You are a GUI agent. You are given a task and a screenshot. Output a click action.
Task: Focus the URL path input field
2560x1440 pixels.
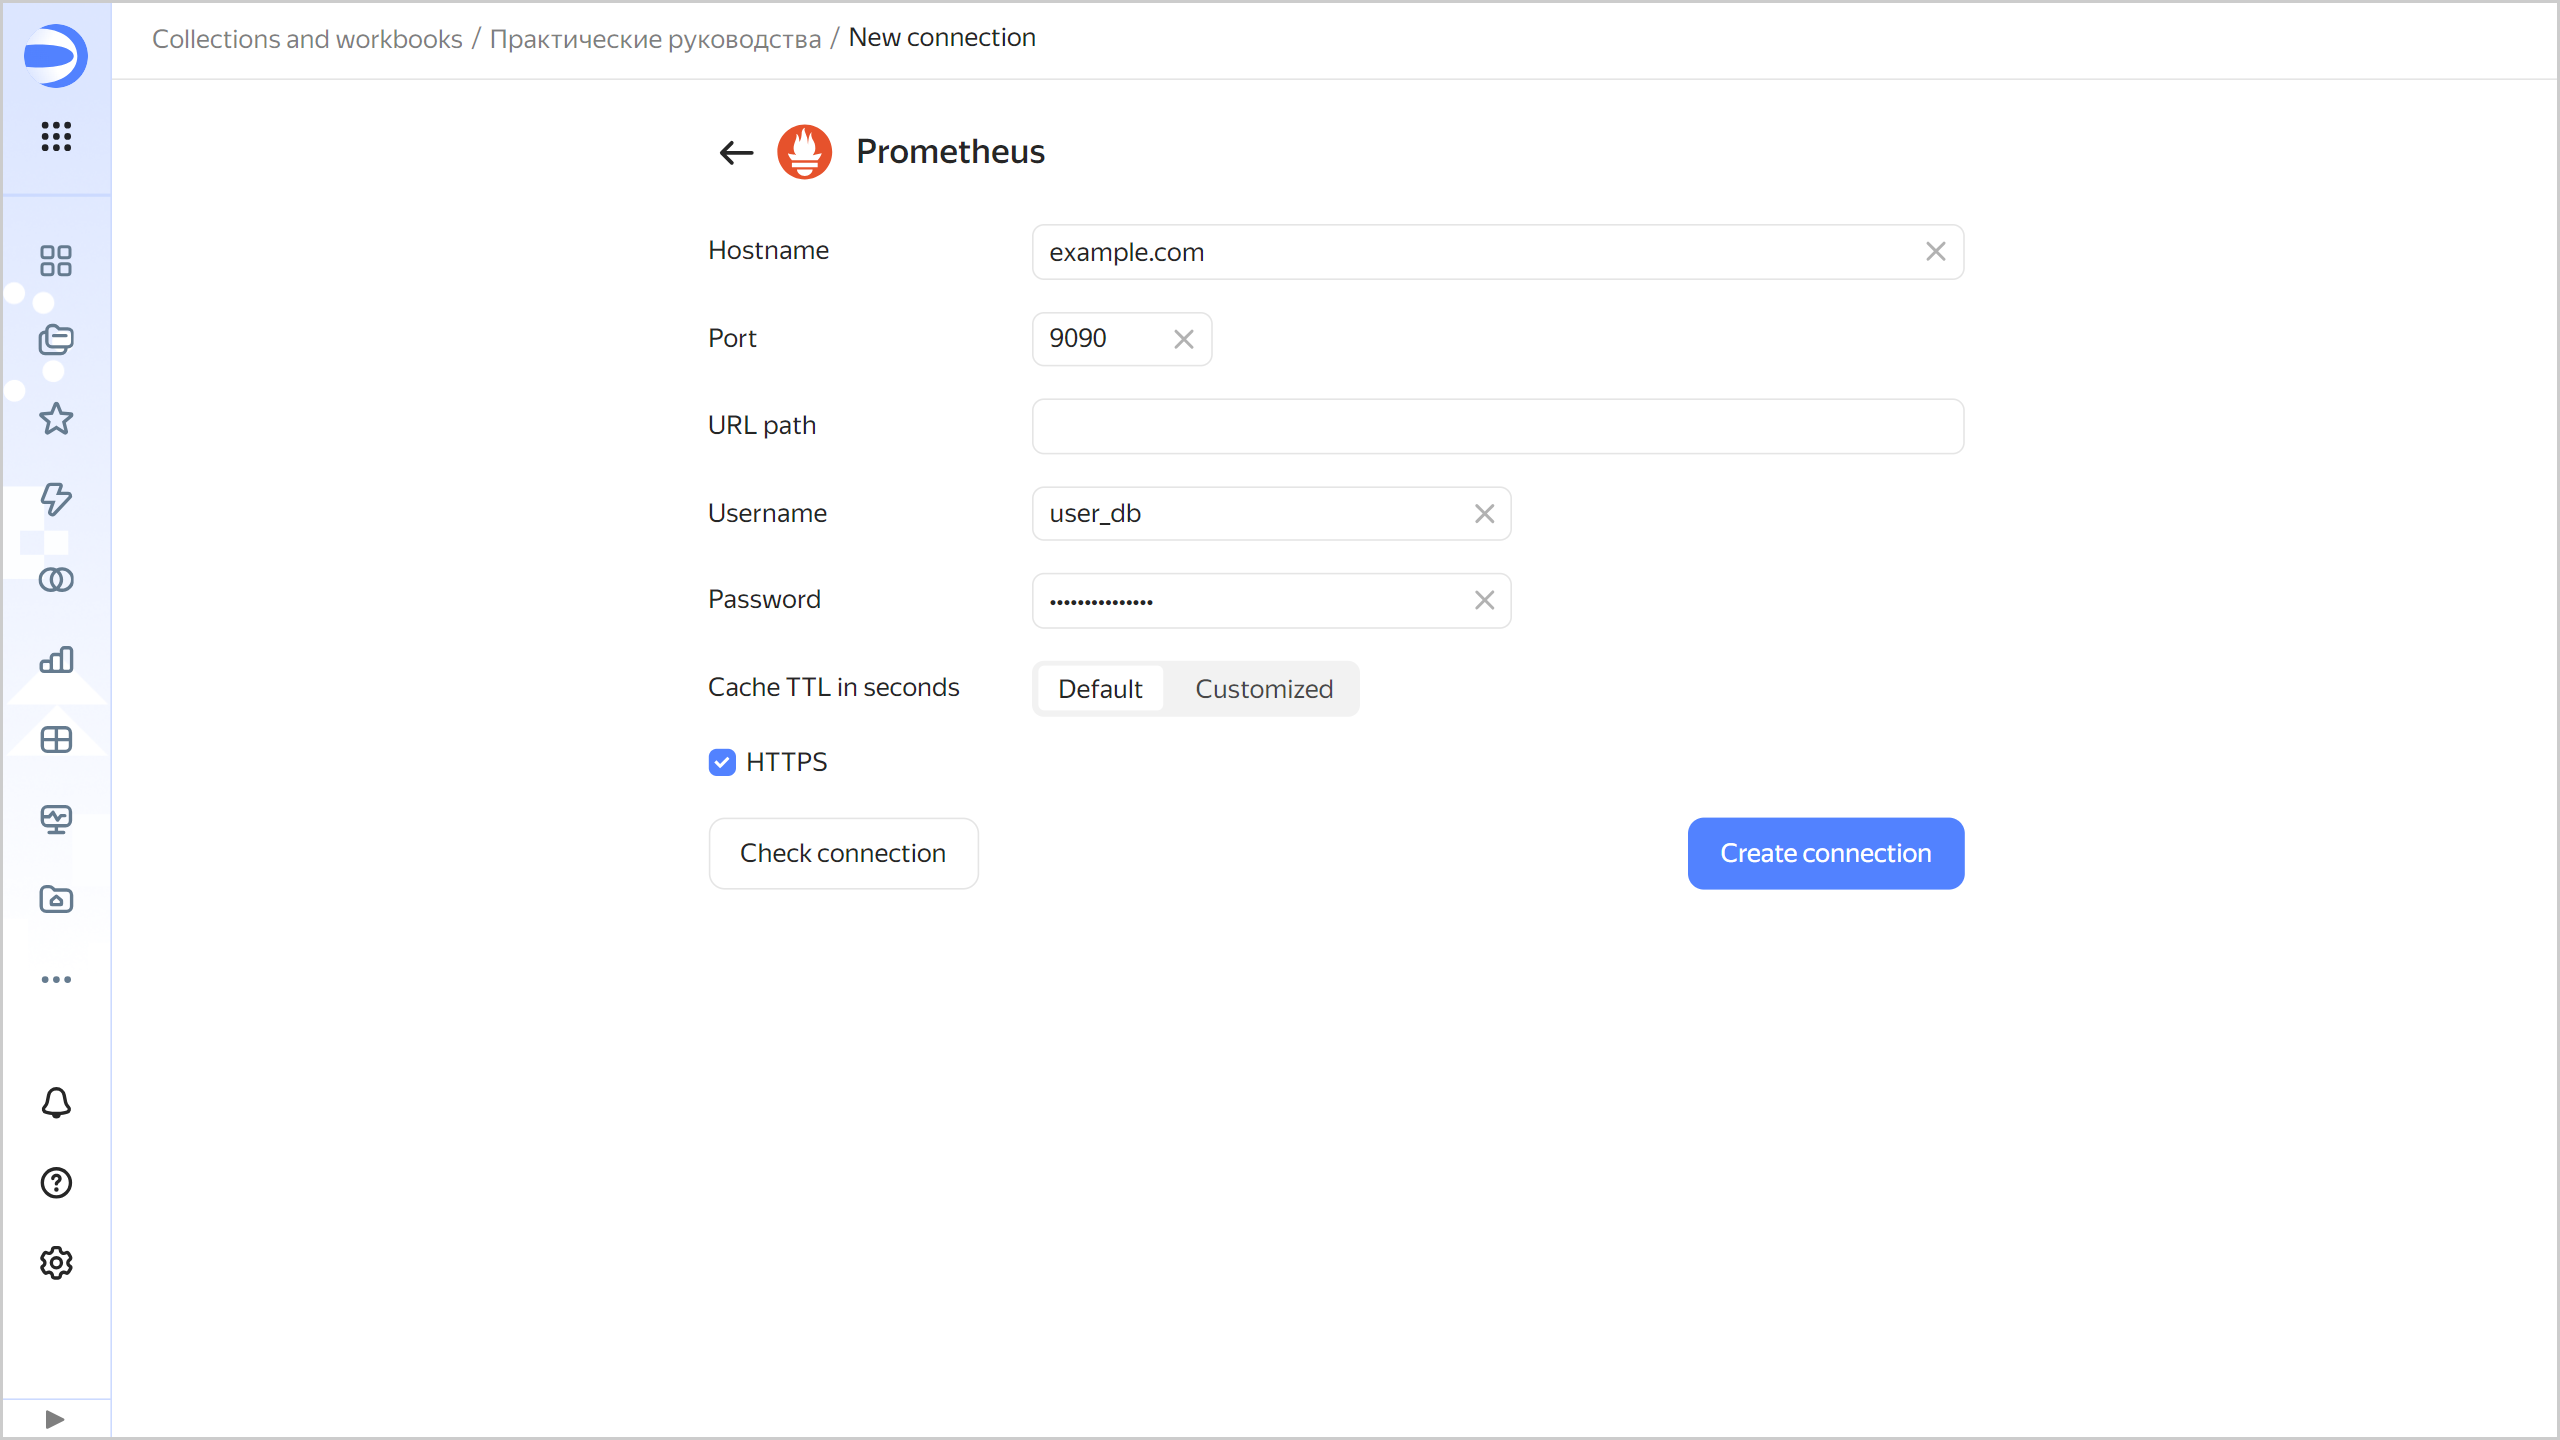1497,426
